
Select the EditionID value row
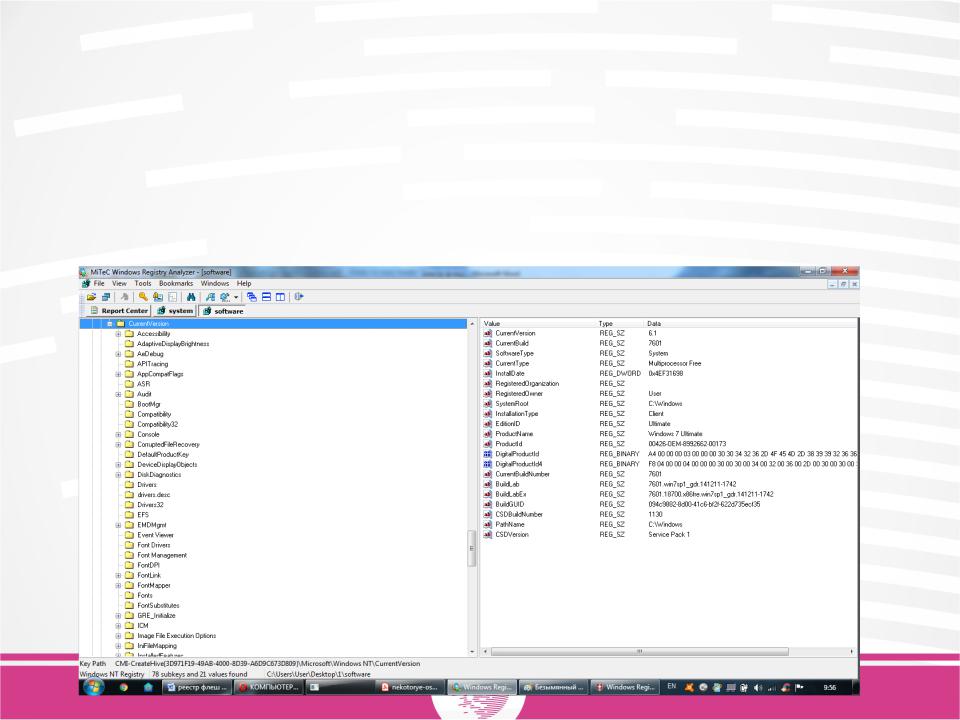[669, 424]
